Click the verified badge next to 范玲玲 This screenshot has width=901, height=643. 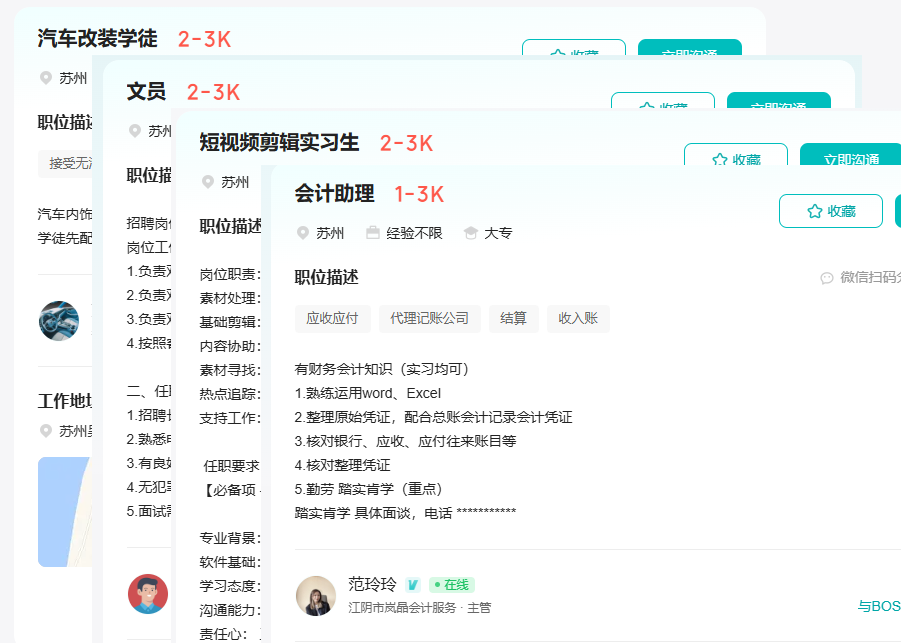pos(413,585)
